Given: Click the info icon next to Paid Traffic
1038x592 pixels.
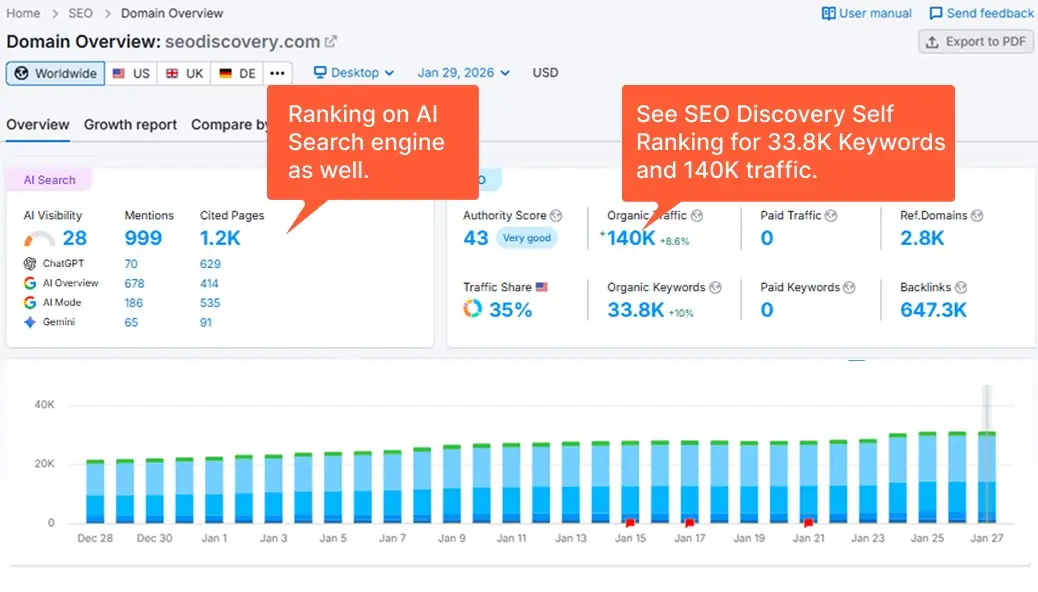Looking at the screenshot, I should coord(831,215).
